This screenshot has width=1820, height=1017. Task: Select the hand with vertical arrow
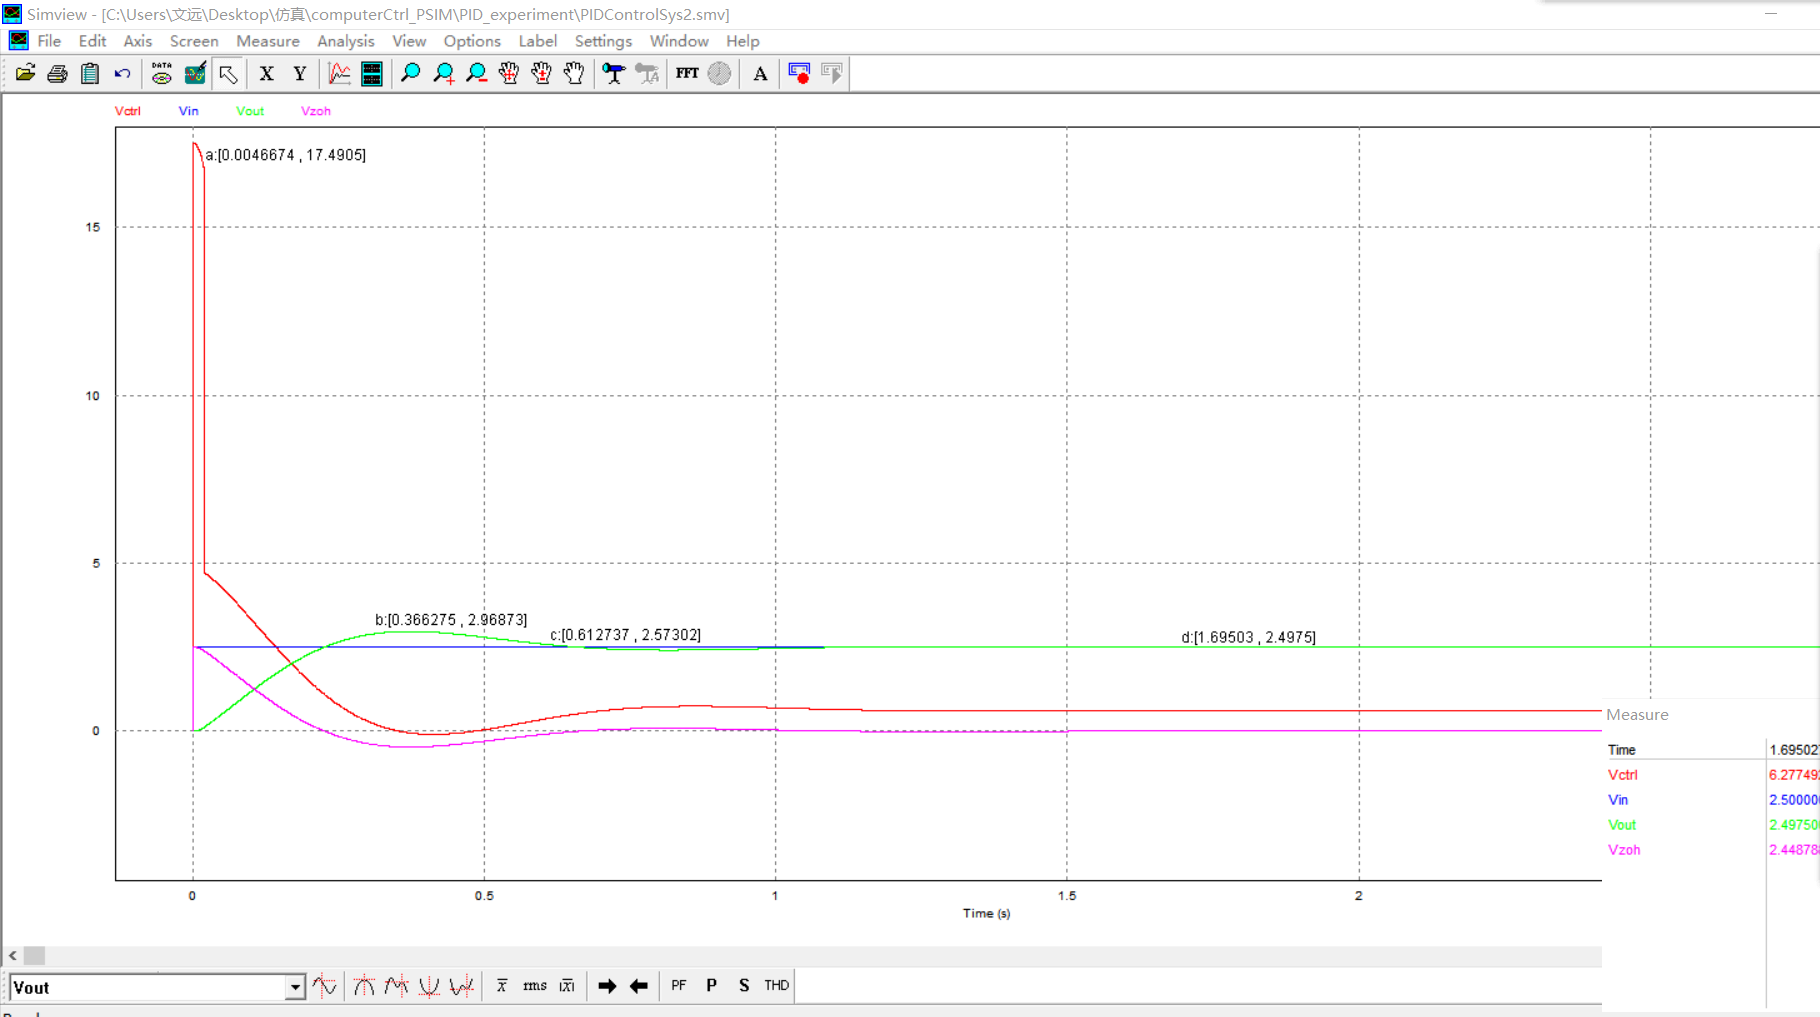(541, 73)
